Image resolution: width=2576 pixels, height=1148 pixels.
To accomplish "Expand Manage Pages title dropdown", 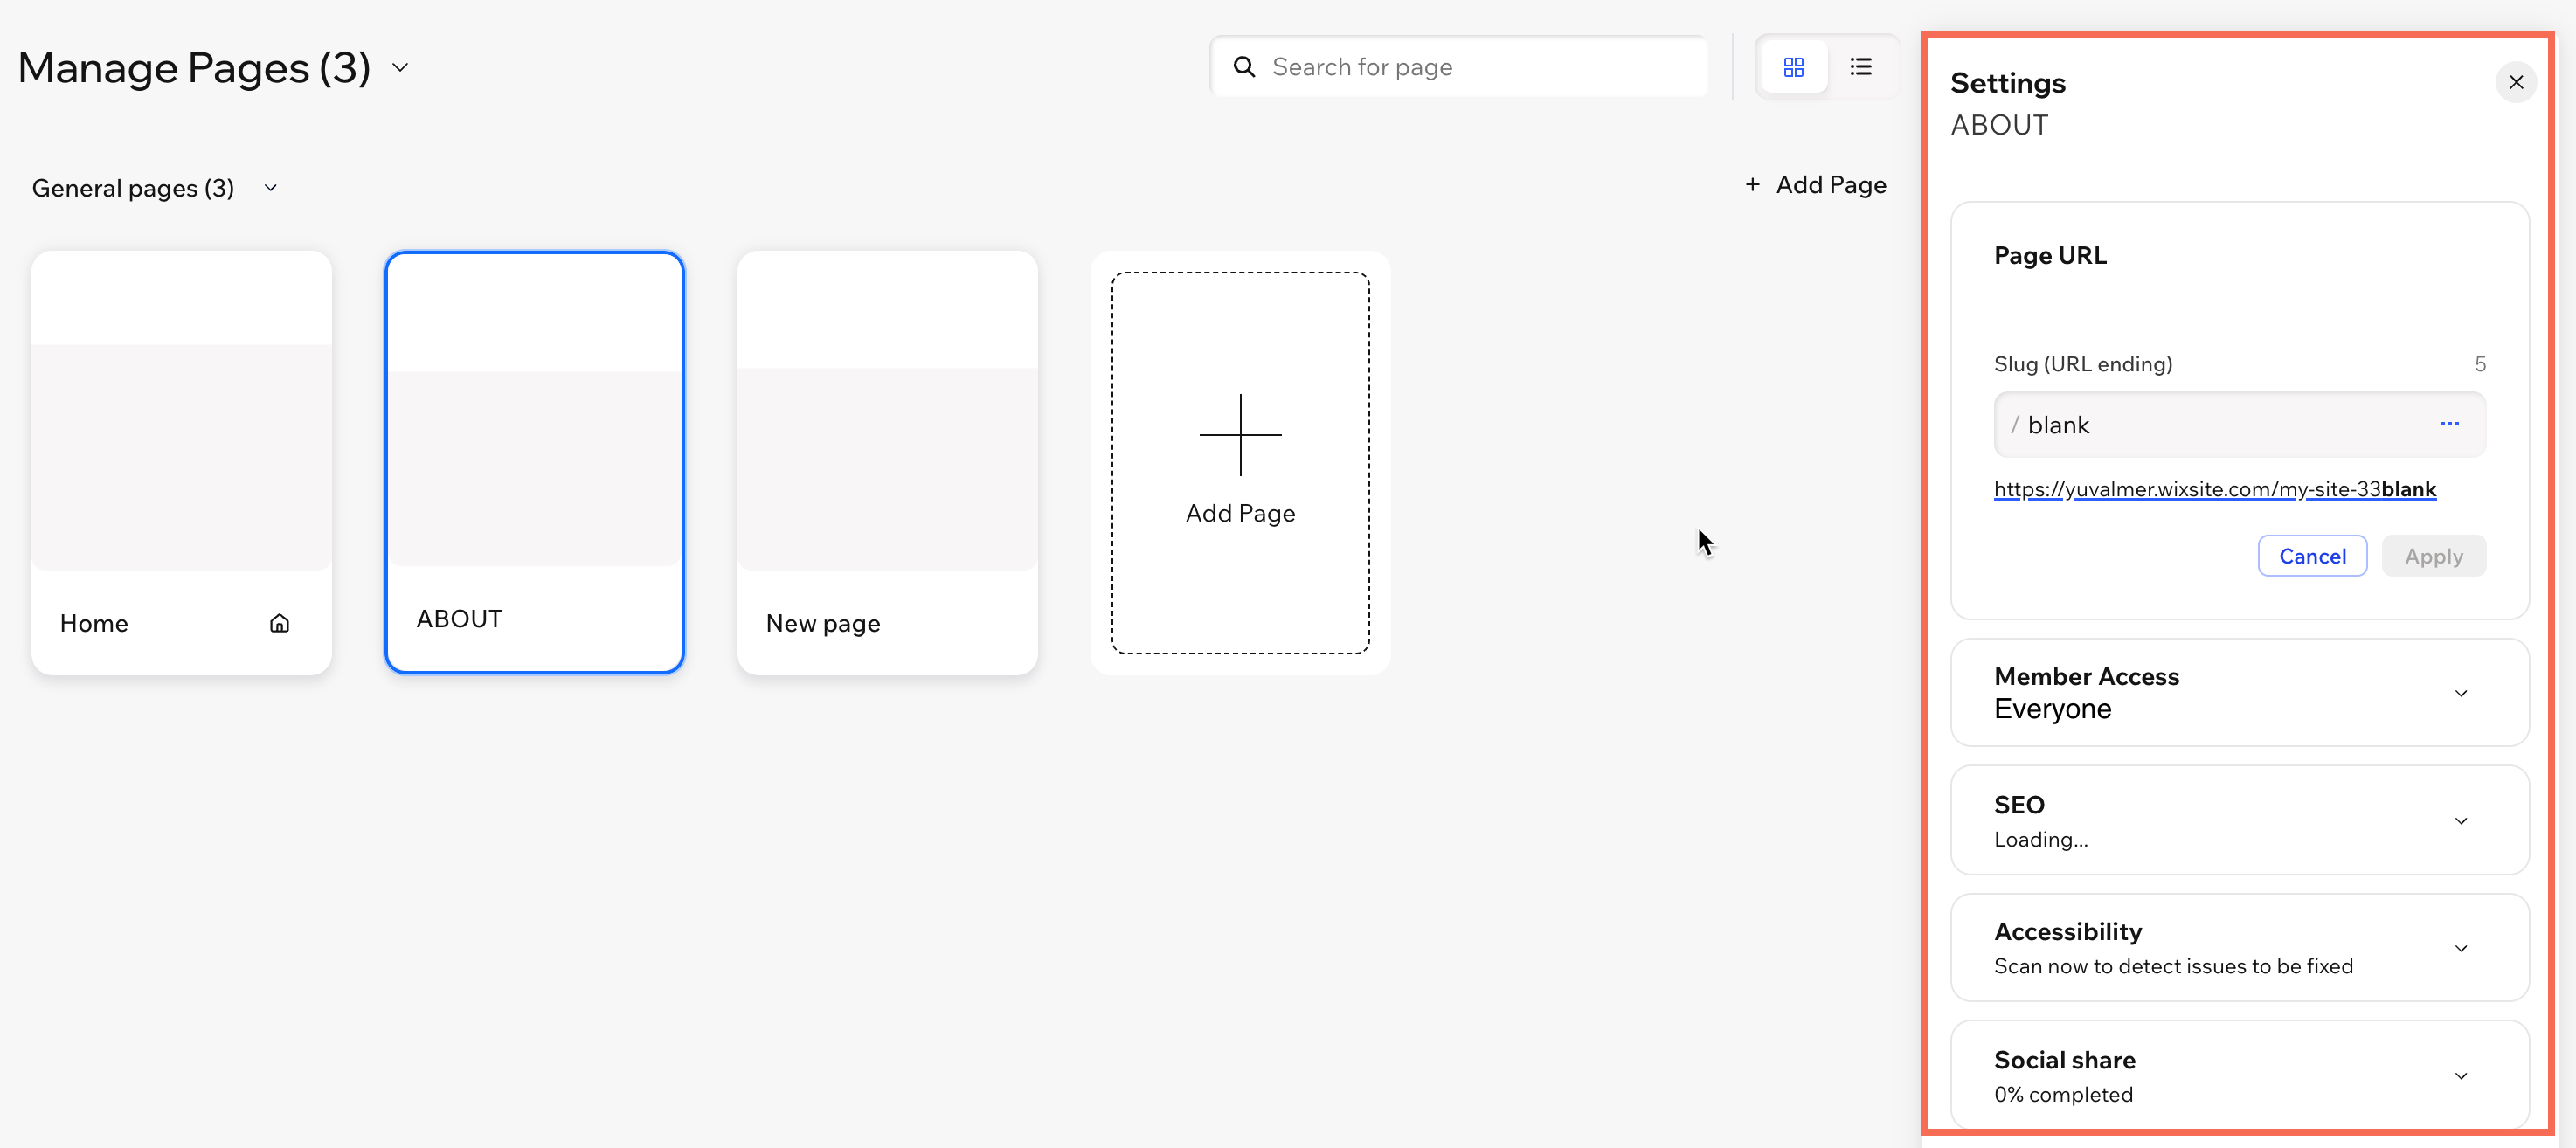I will tap(400, 68).
